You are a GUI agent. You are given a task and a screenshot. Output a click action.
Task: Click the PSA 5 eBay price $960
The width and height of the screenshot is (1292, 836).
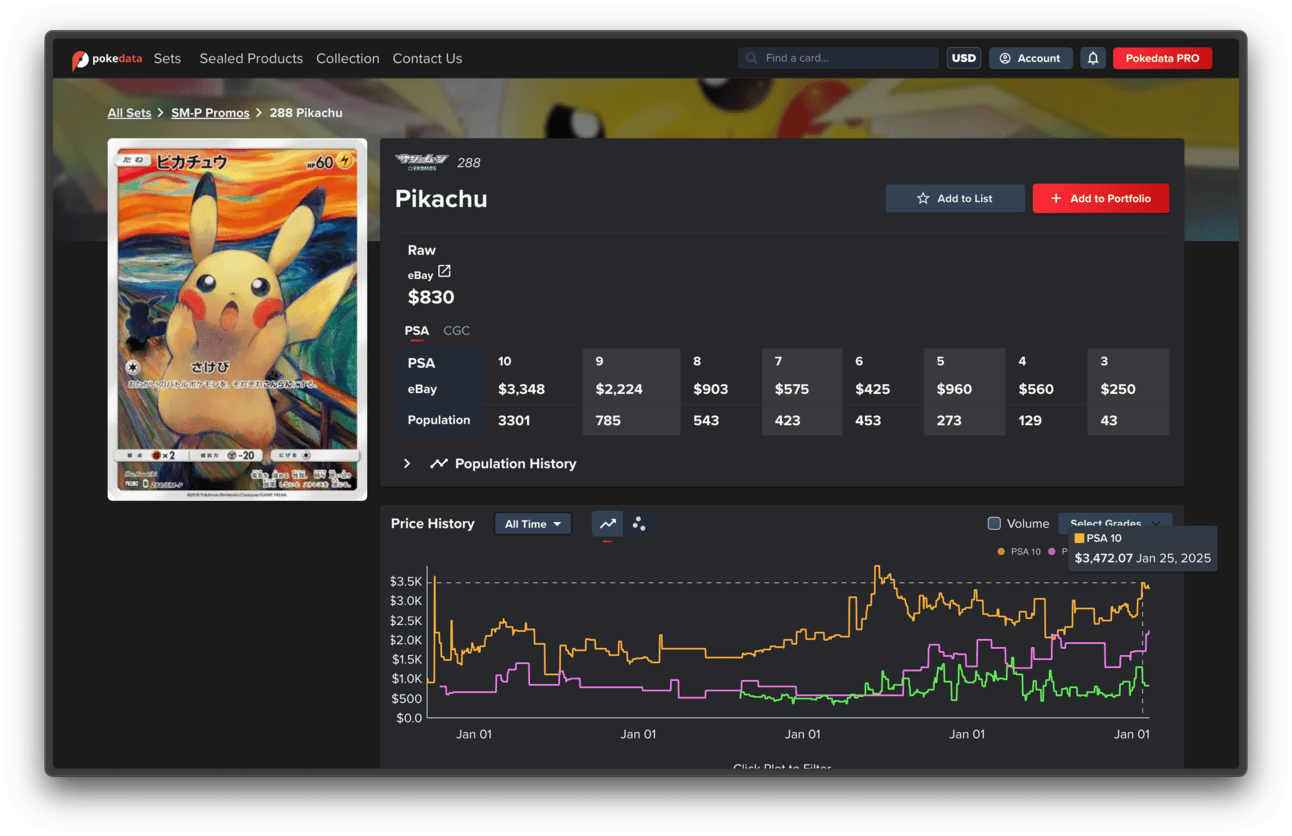954,389
